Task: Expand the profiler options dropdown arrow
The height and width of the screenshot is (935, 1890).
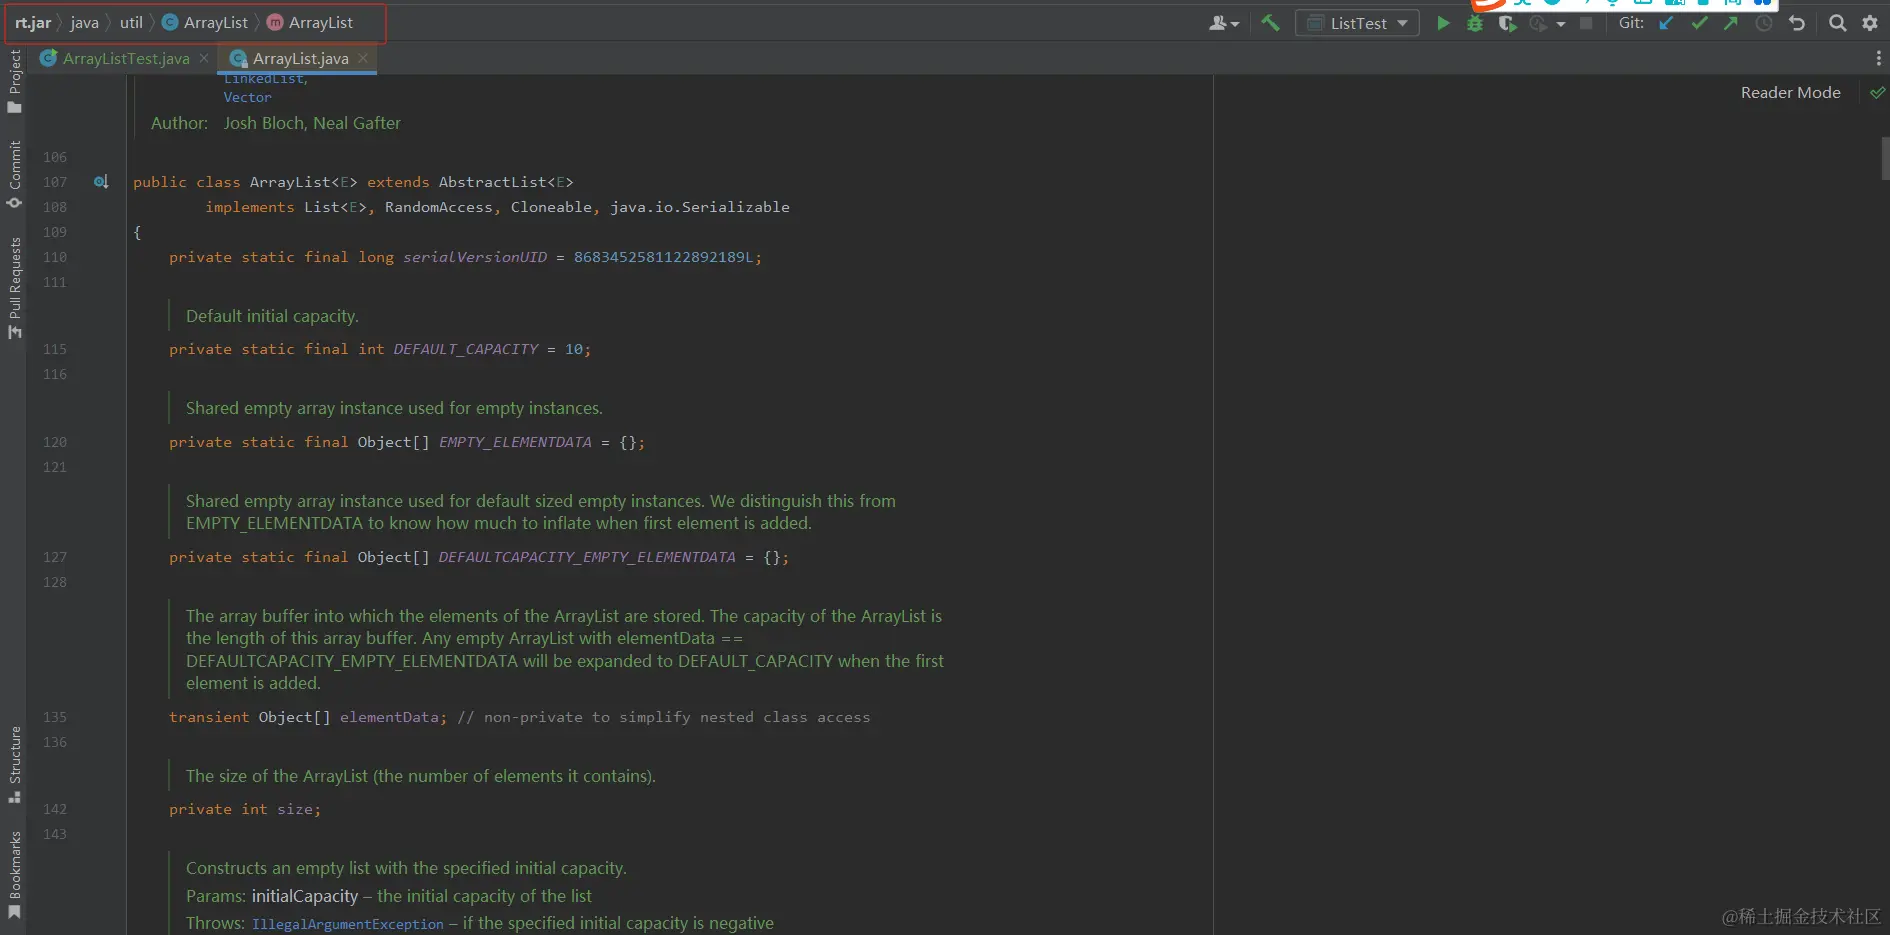Action: point(1561,24)
